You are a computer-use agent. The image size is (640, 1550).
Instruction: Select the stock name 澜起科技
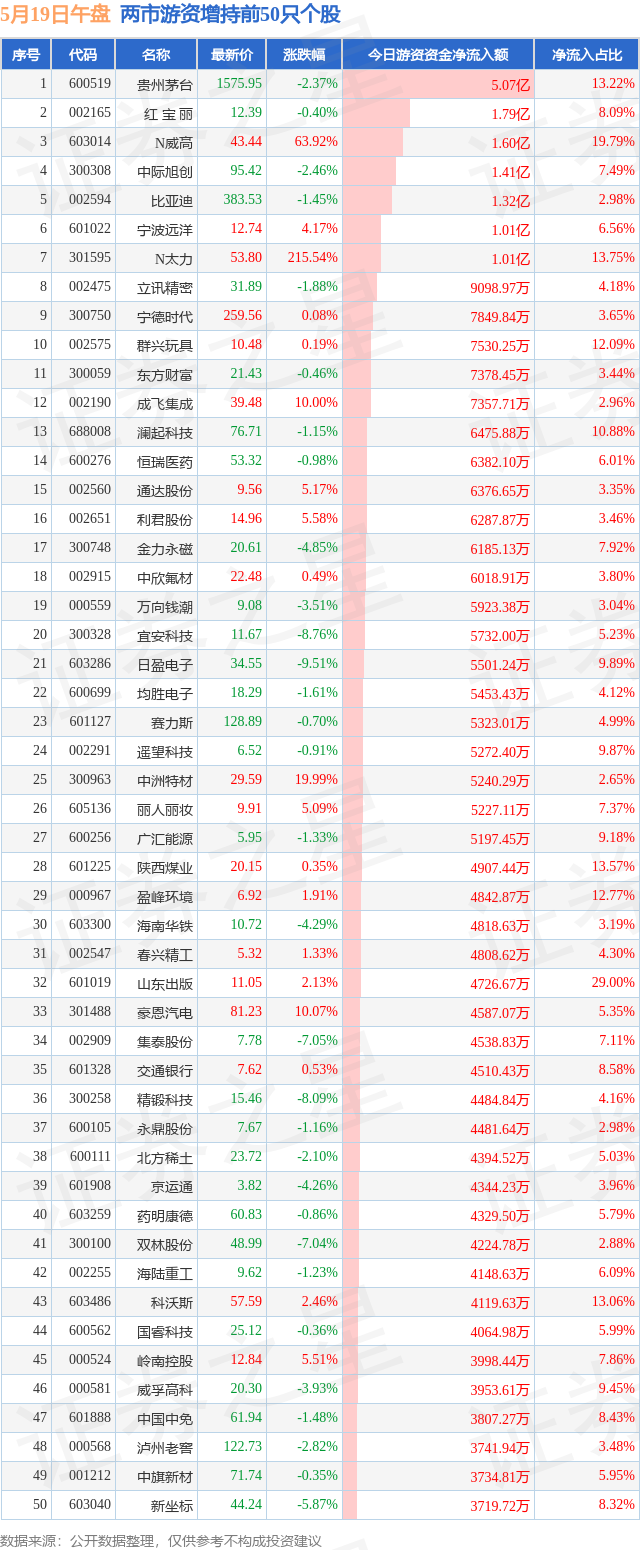(x=165, y=432)
